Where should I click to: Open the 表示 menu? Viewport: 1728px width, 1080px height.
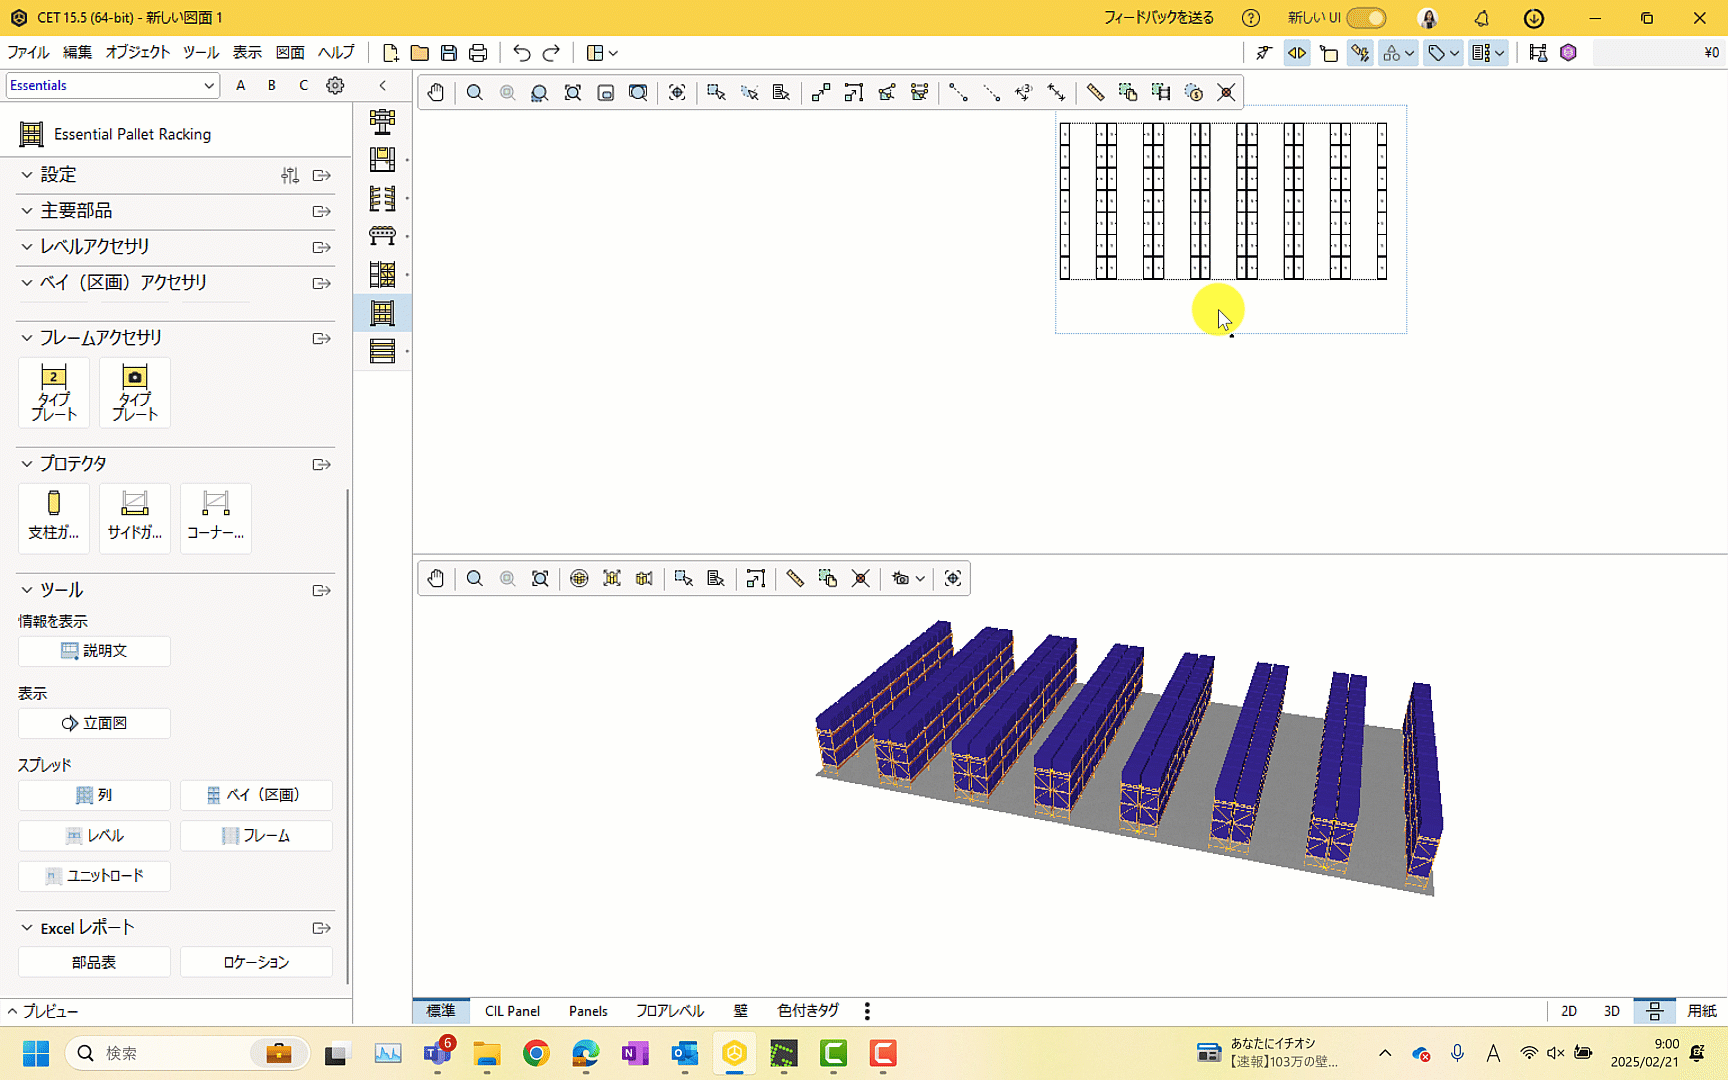pos(247,52)
